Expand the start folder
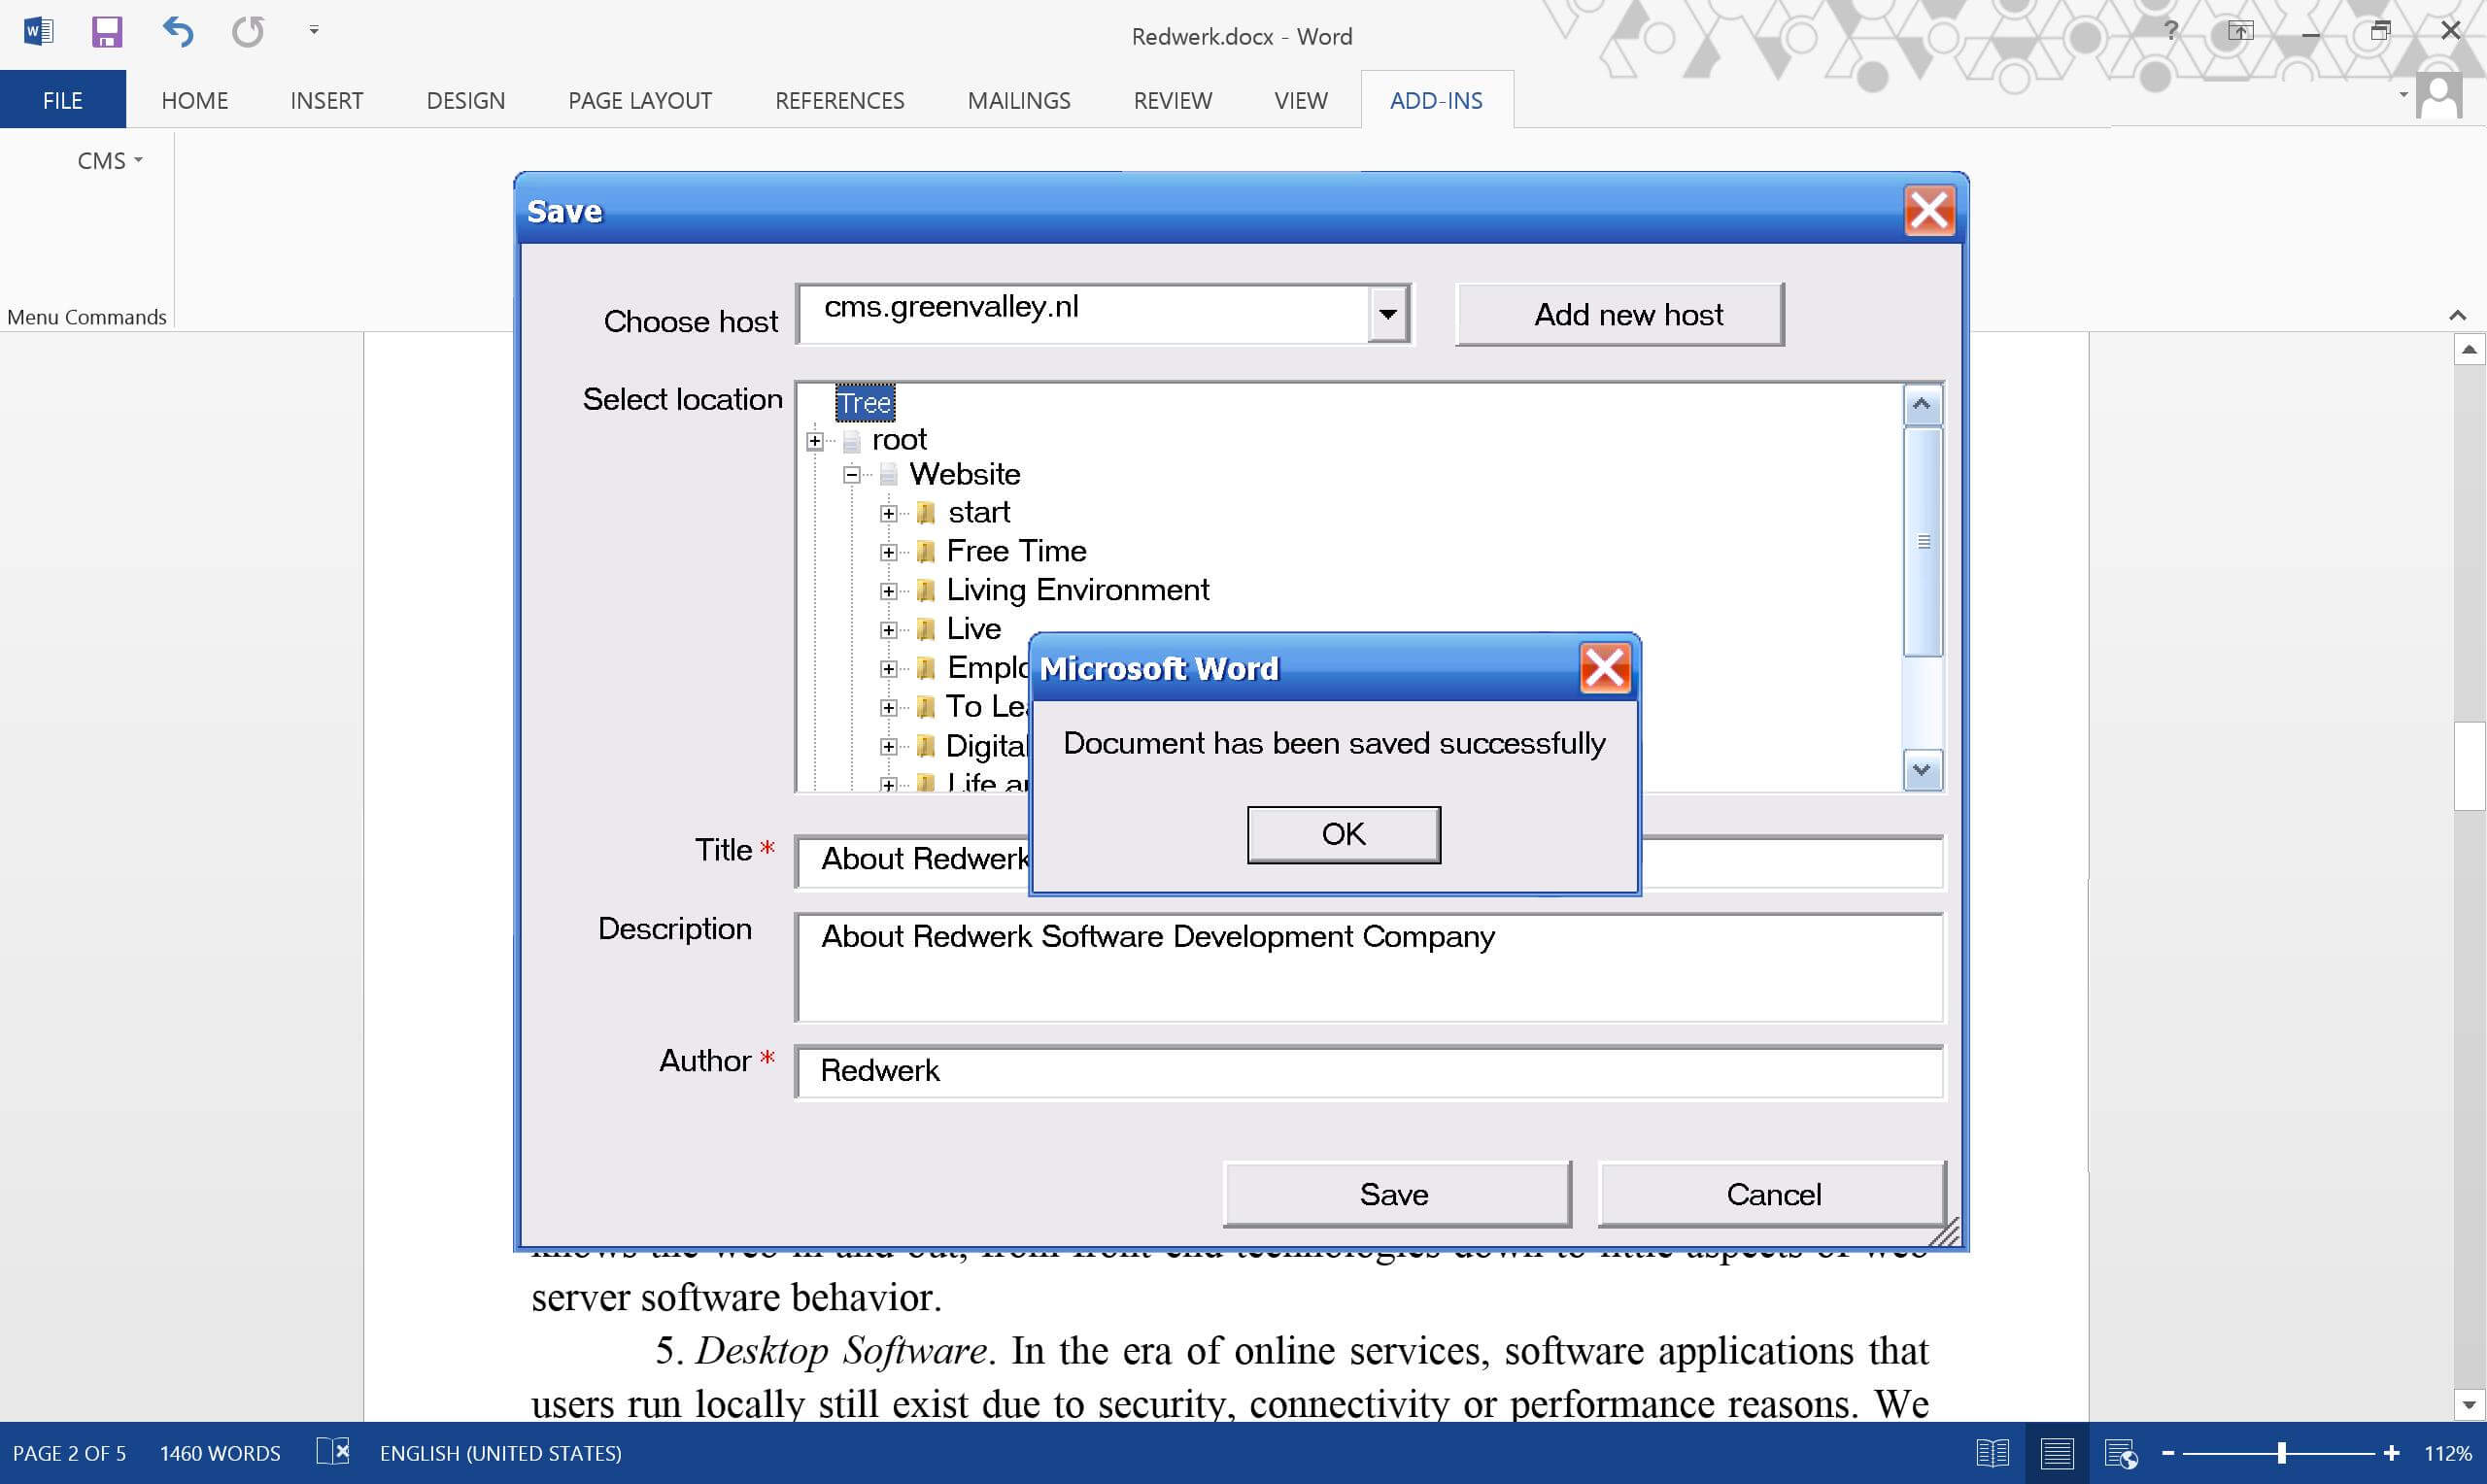 [x=888, y=513]
